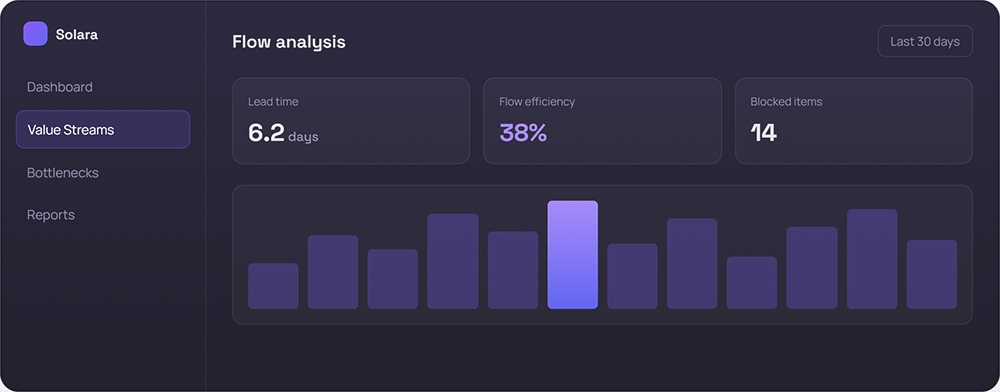
Task: Click the last bar on the chart's right end
Action: pyautogui.click(x=932, y=275)
